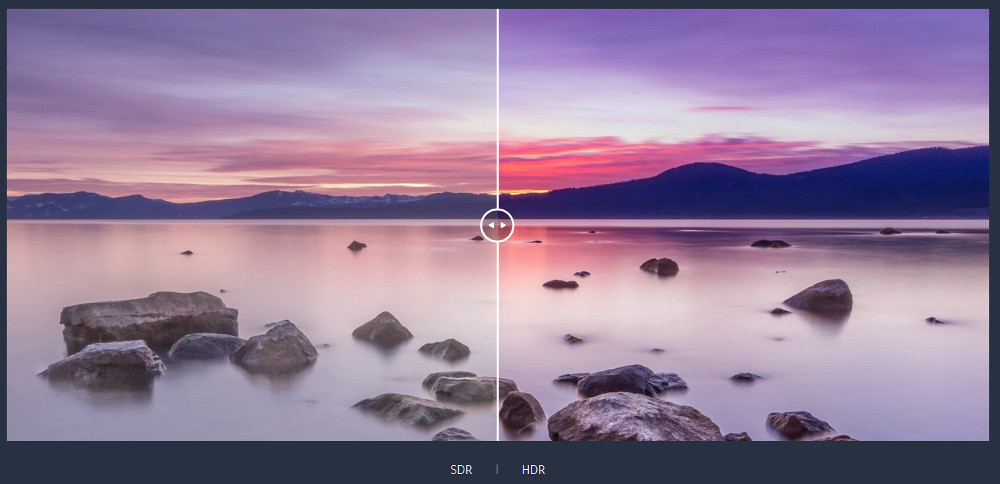Click the snowy distant mountains on the SDR side
1000x484 pixels.
300,199
